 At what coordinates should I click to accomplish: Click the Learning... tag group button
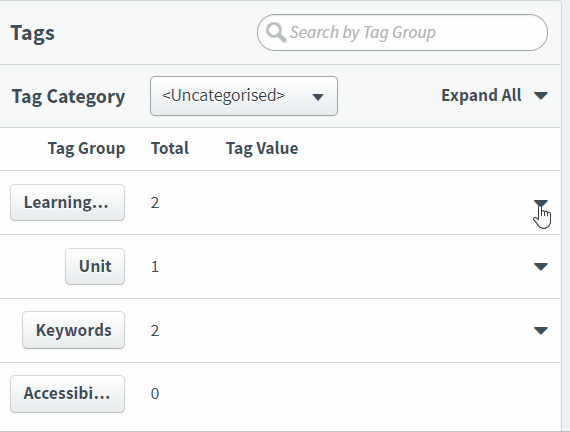click(67, 203)
